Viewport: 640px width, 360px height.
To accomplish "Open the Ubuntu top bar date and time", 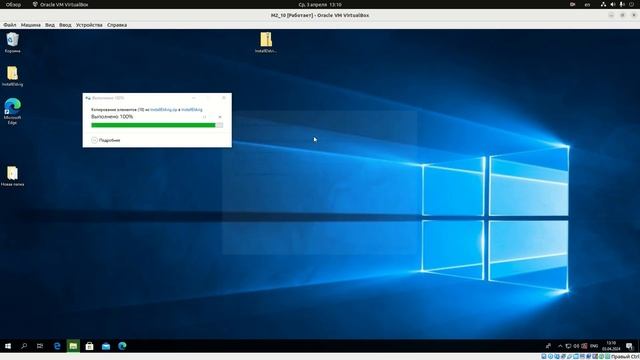I will click(320, 4).
